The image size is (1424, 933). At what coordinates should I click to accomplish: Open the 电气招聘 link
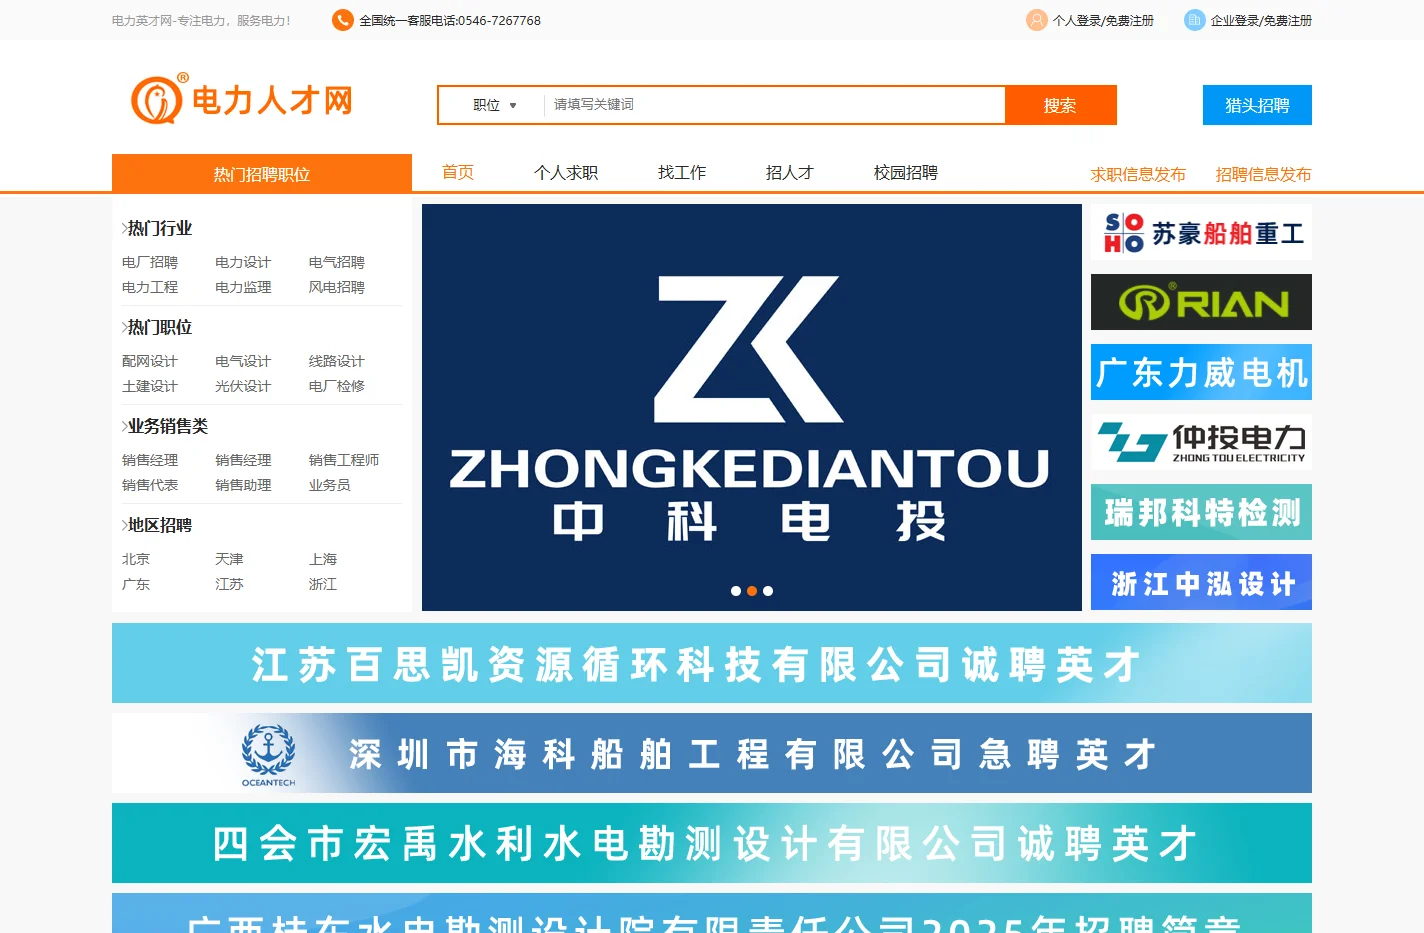coord(337,262)
